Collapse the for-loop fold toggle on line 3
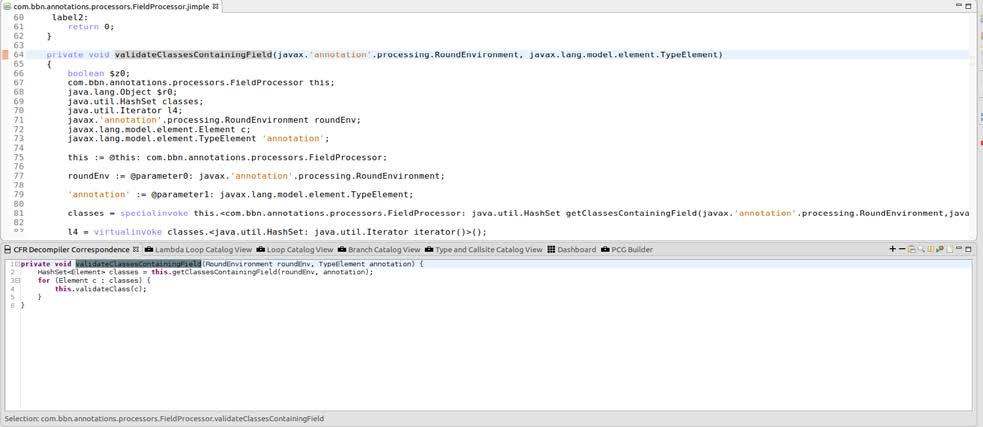 16,281
